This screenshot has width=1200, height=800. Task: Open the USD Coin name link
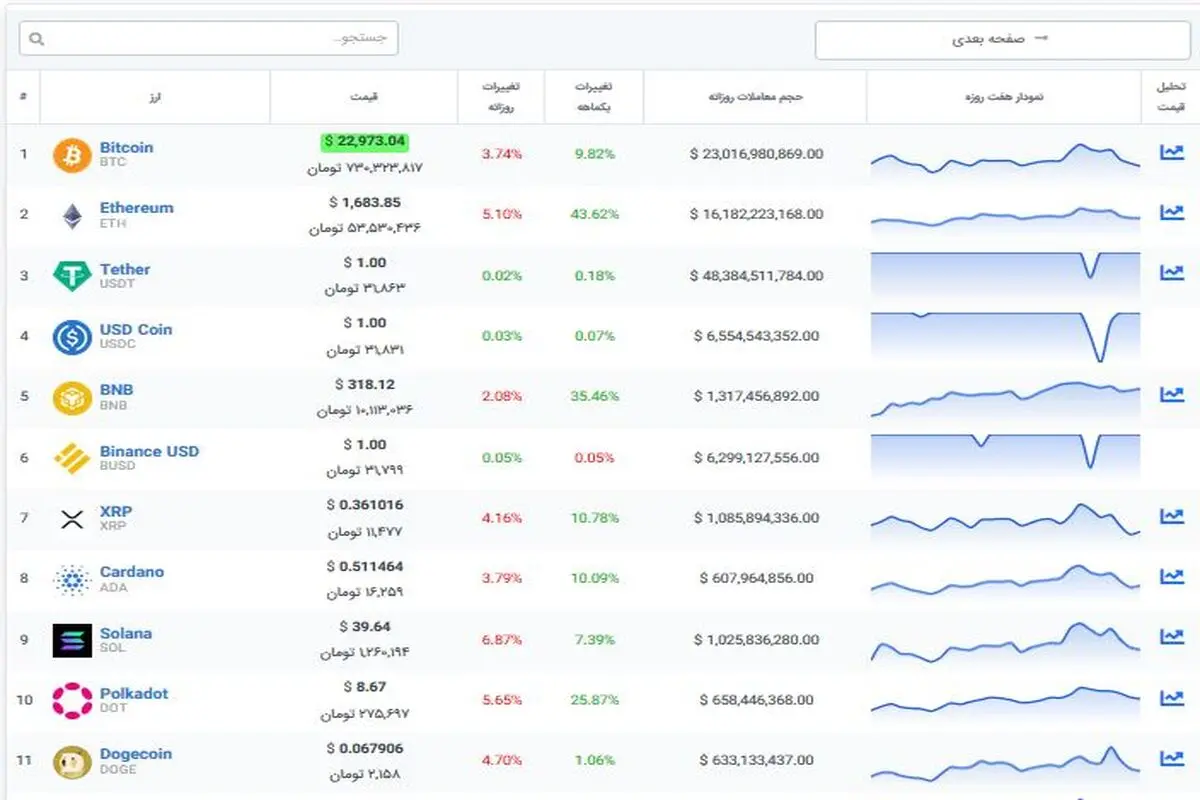(x=136, y=329)
